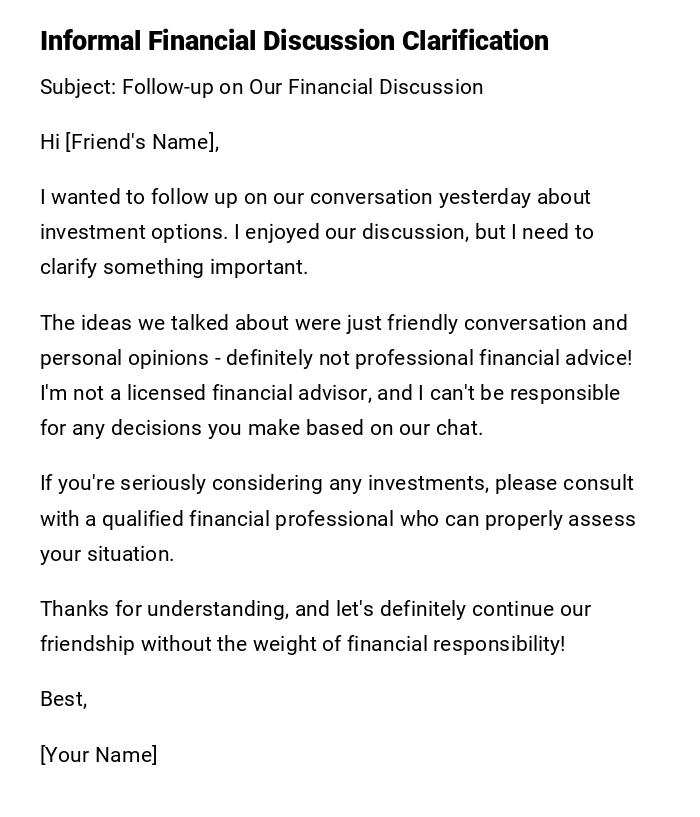
Task: Click the phrase "clarify something important"
Action: 173,267
